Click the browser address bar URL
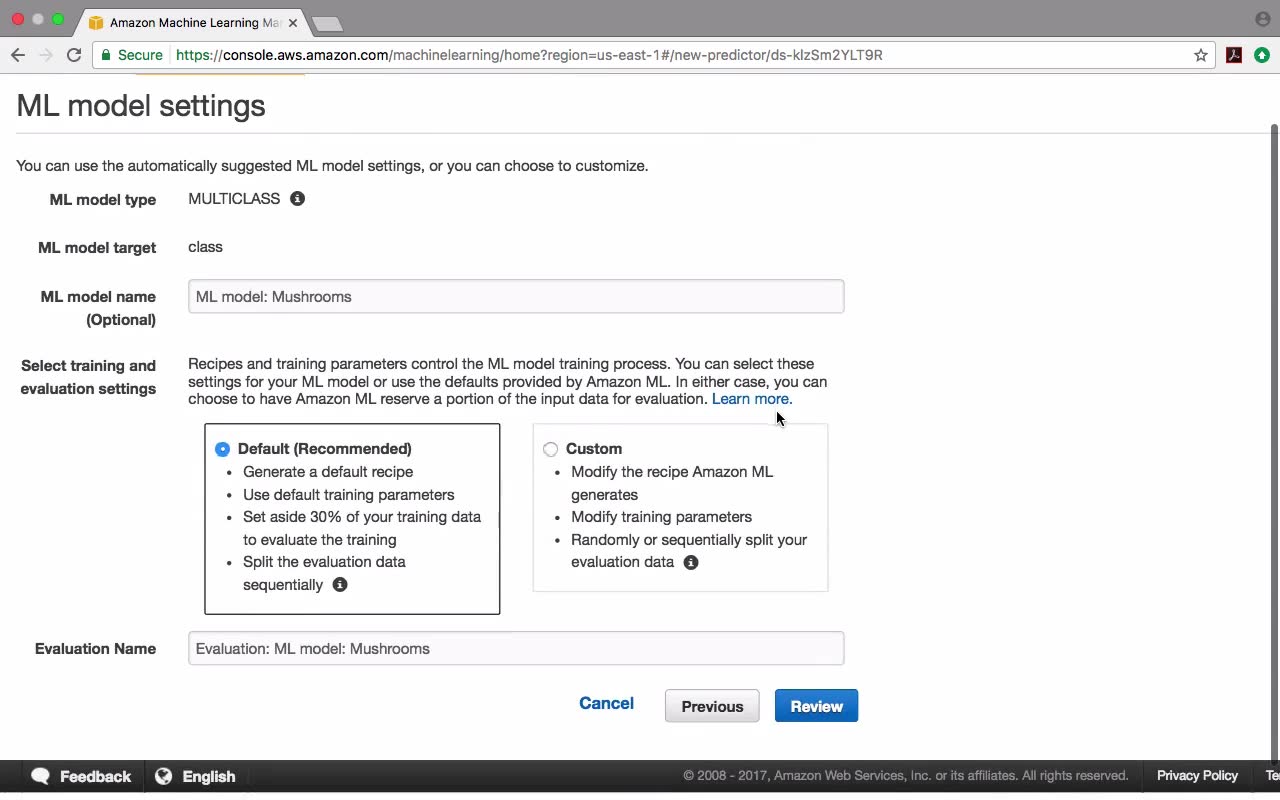 click(x=529, y=55)
